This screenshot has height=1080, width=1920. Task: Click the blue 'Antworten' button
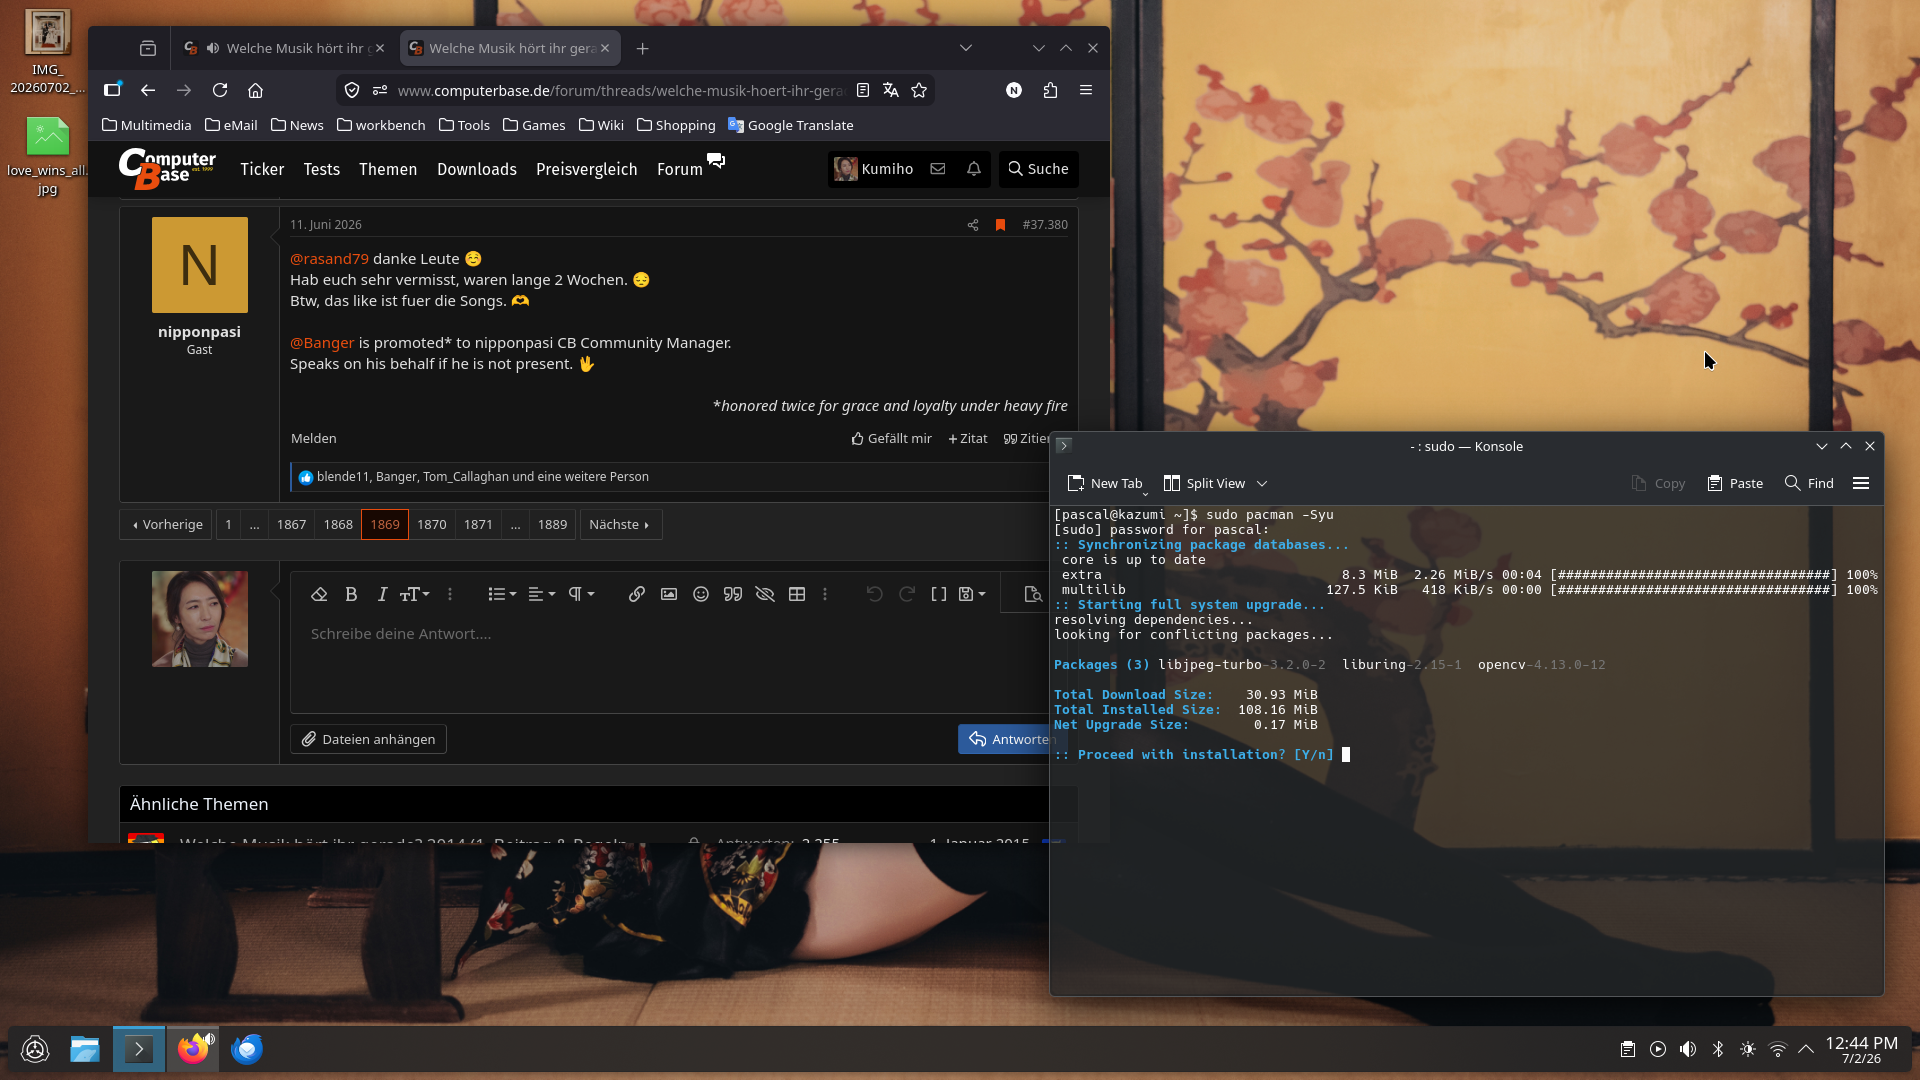1004,739
